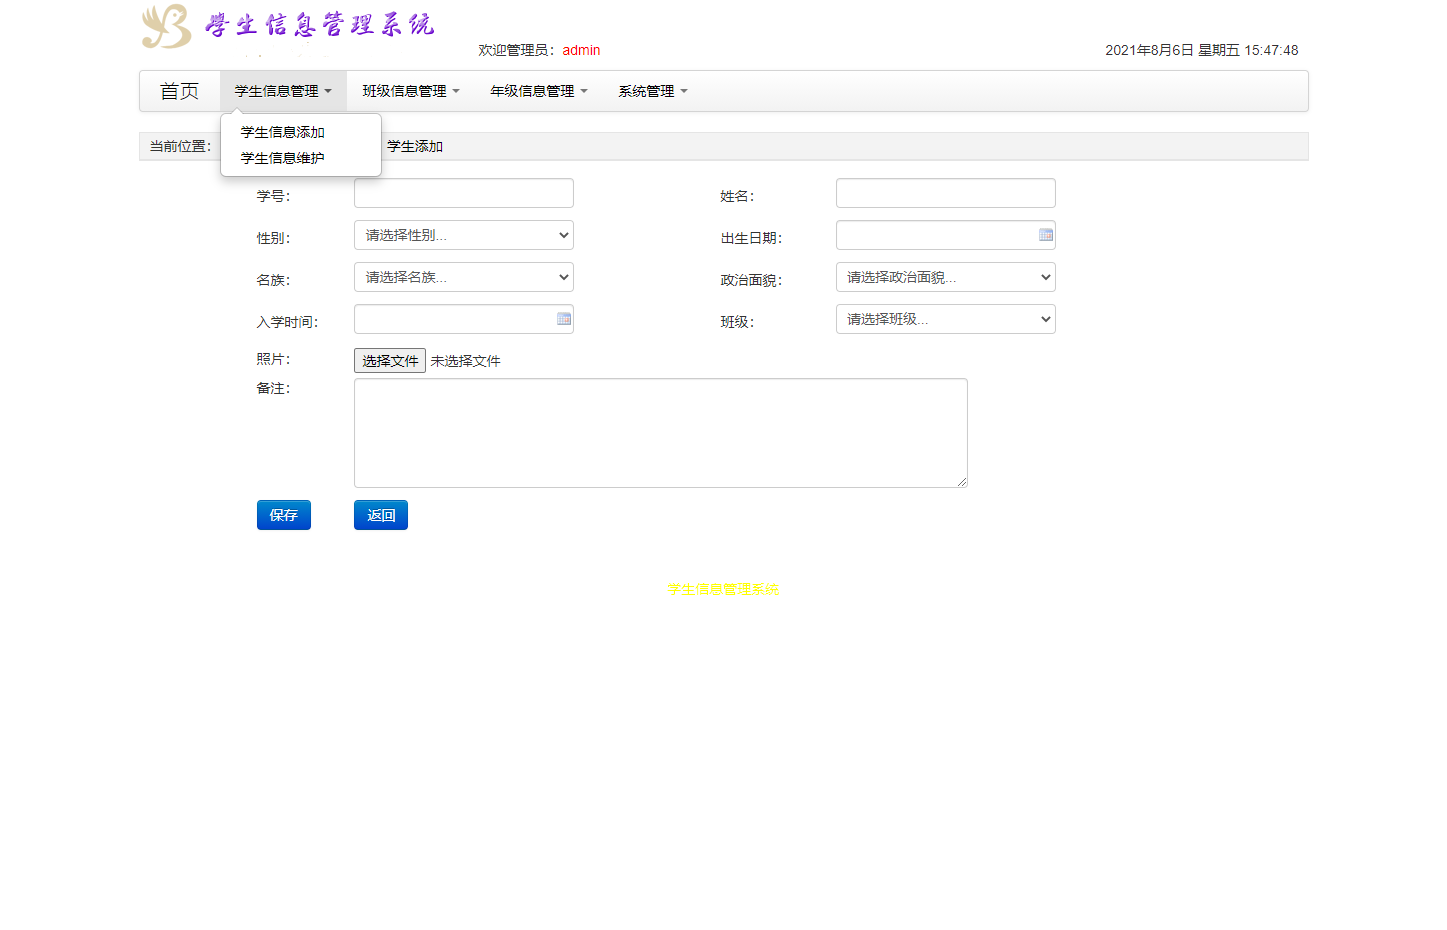The height and width of the screenshot is (930, 1447).
Task: Click into the 备注 text area
Action: [660, 433]
